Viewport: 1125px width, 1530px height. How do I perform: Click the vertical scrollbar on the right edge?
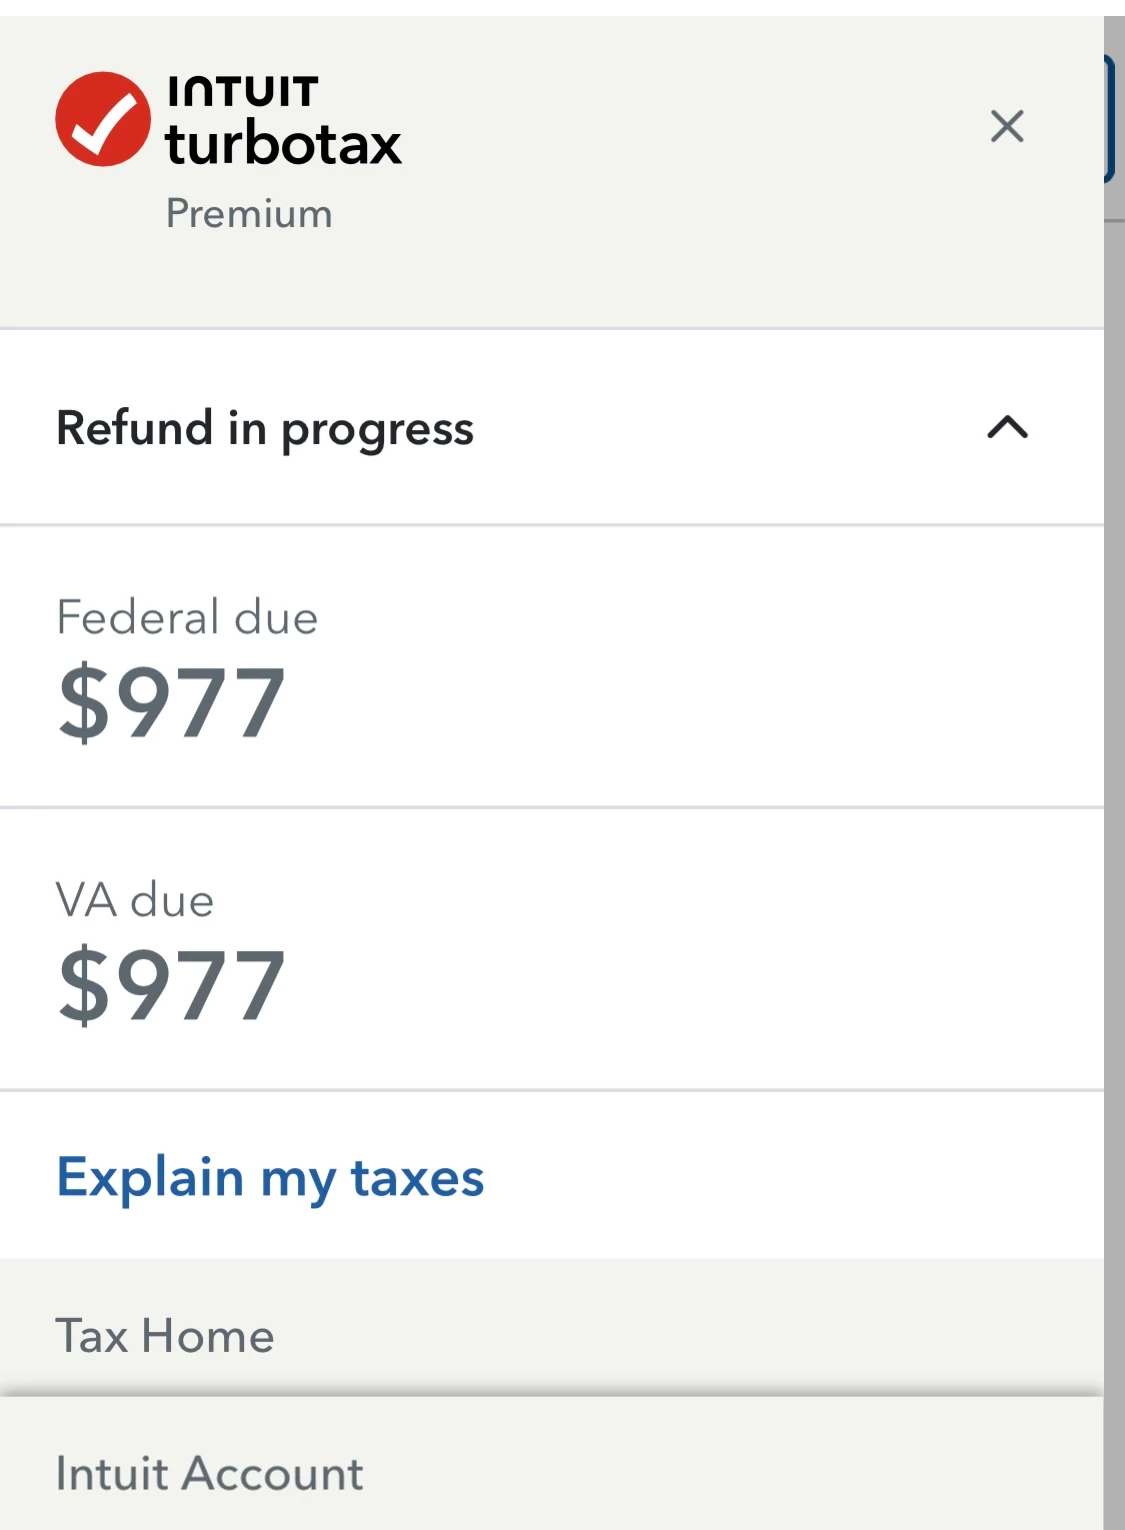coord(1114,800)
